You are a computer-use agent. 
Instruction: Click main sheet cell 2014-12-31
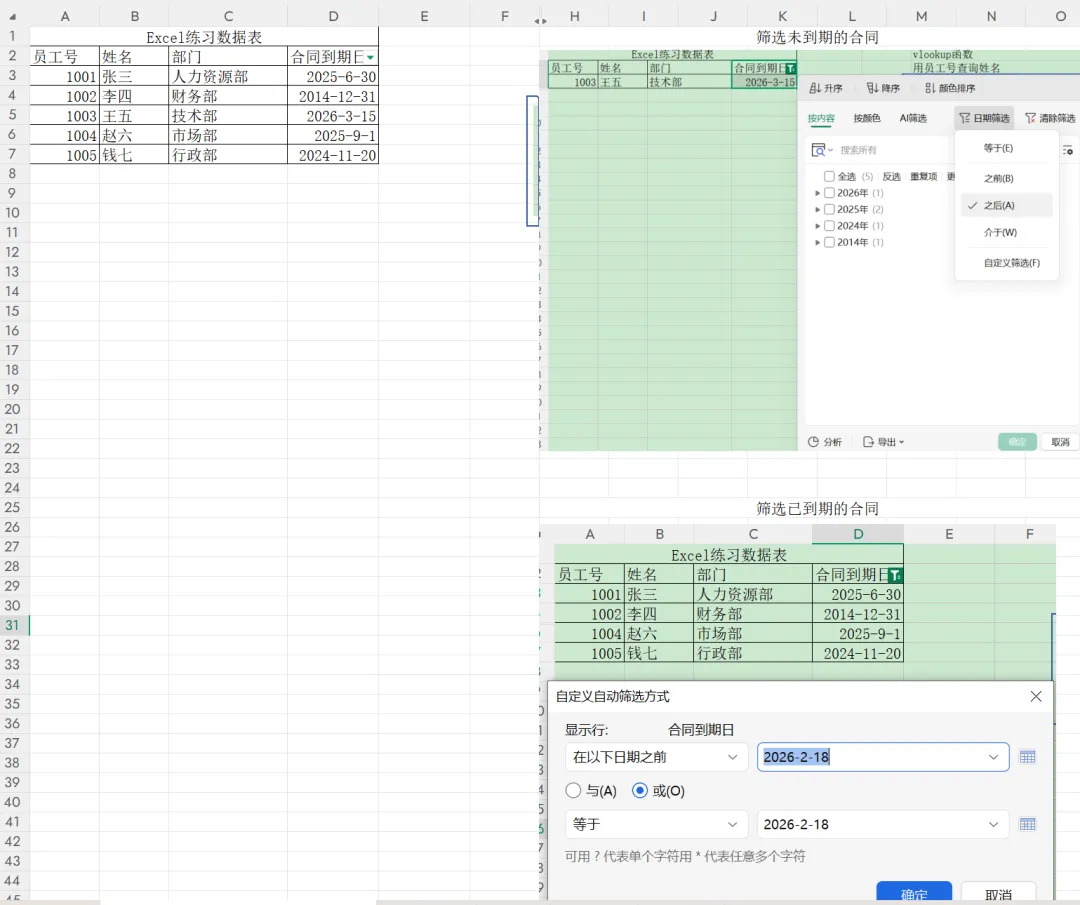click(333, 96)
